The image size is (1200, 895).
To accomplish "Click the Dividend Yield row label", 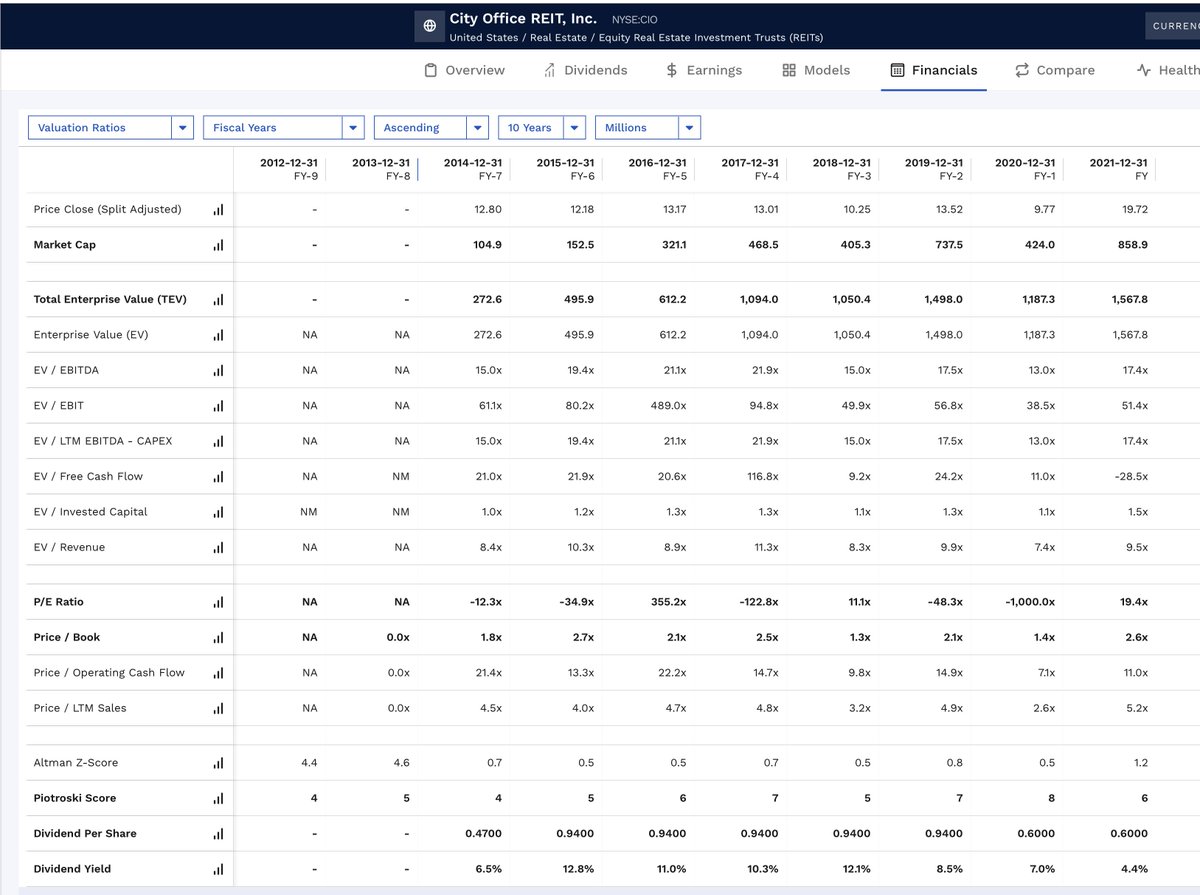I will point(72,869).
